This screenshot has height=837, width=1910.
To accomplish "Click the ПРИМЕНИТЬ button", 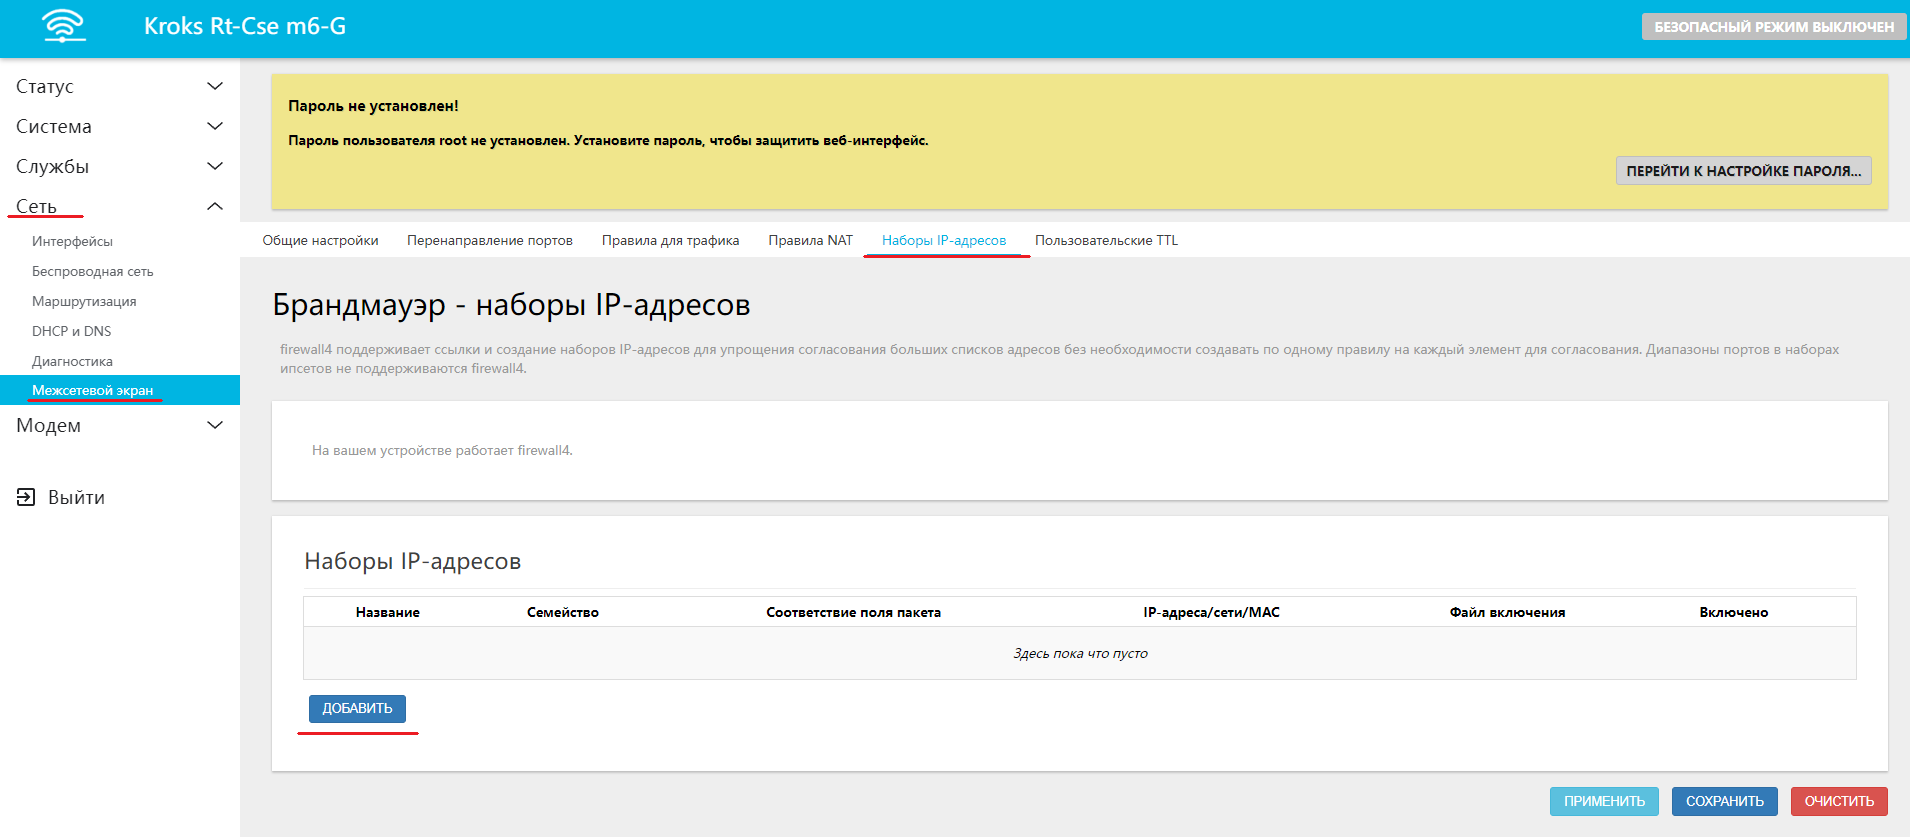I will (x=1604, y=801).
